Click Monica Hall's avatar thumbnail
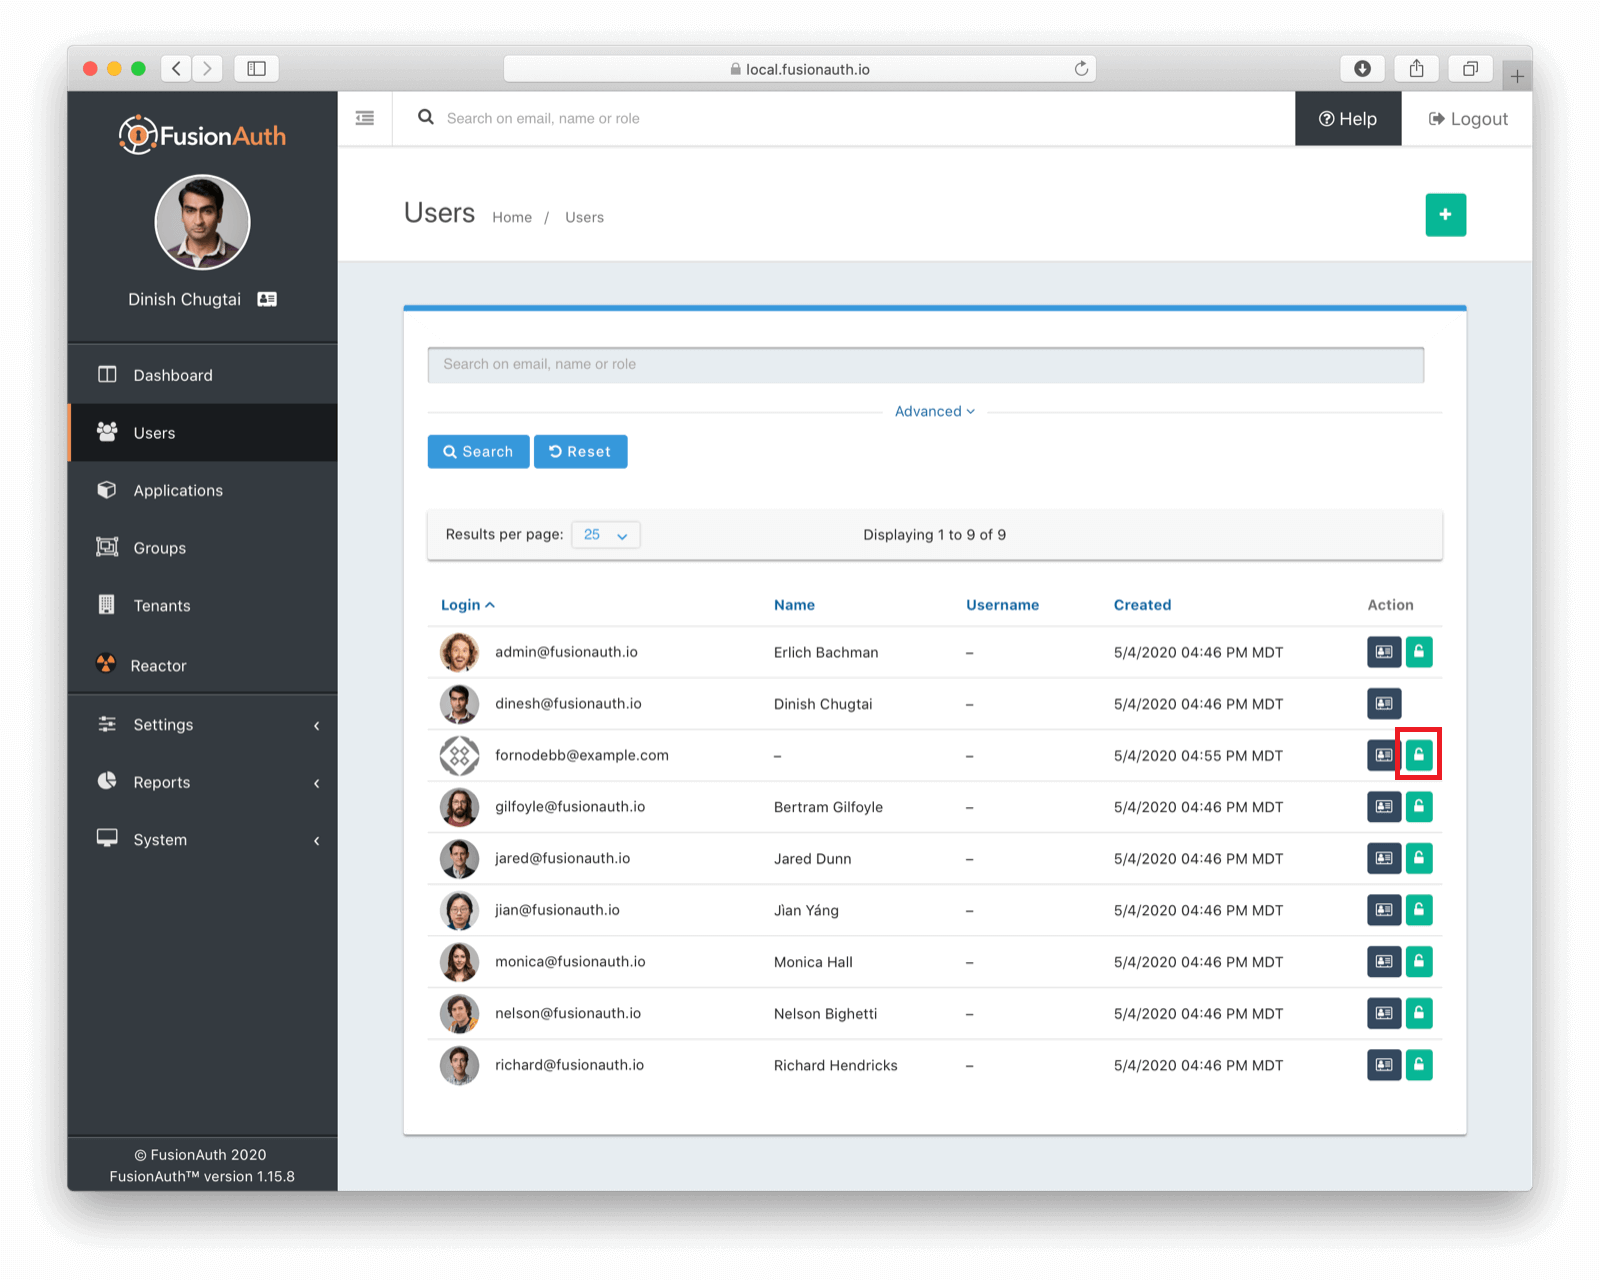 click(x=459, y=962)
